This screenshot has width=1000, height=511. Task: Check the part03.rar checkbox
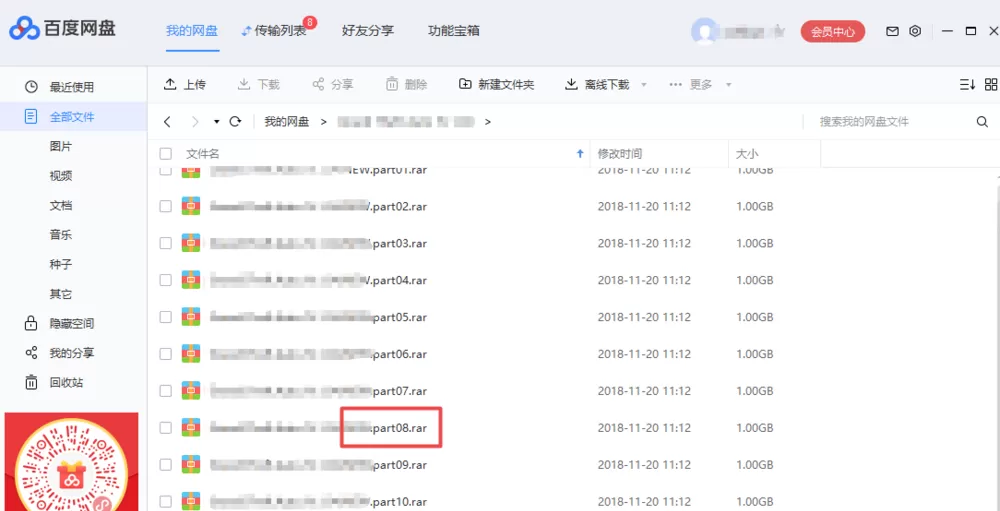[166, 243]
